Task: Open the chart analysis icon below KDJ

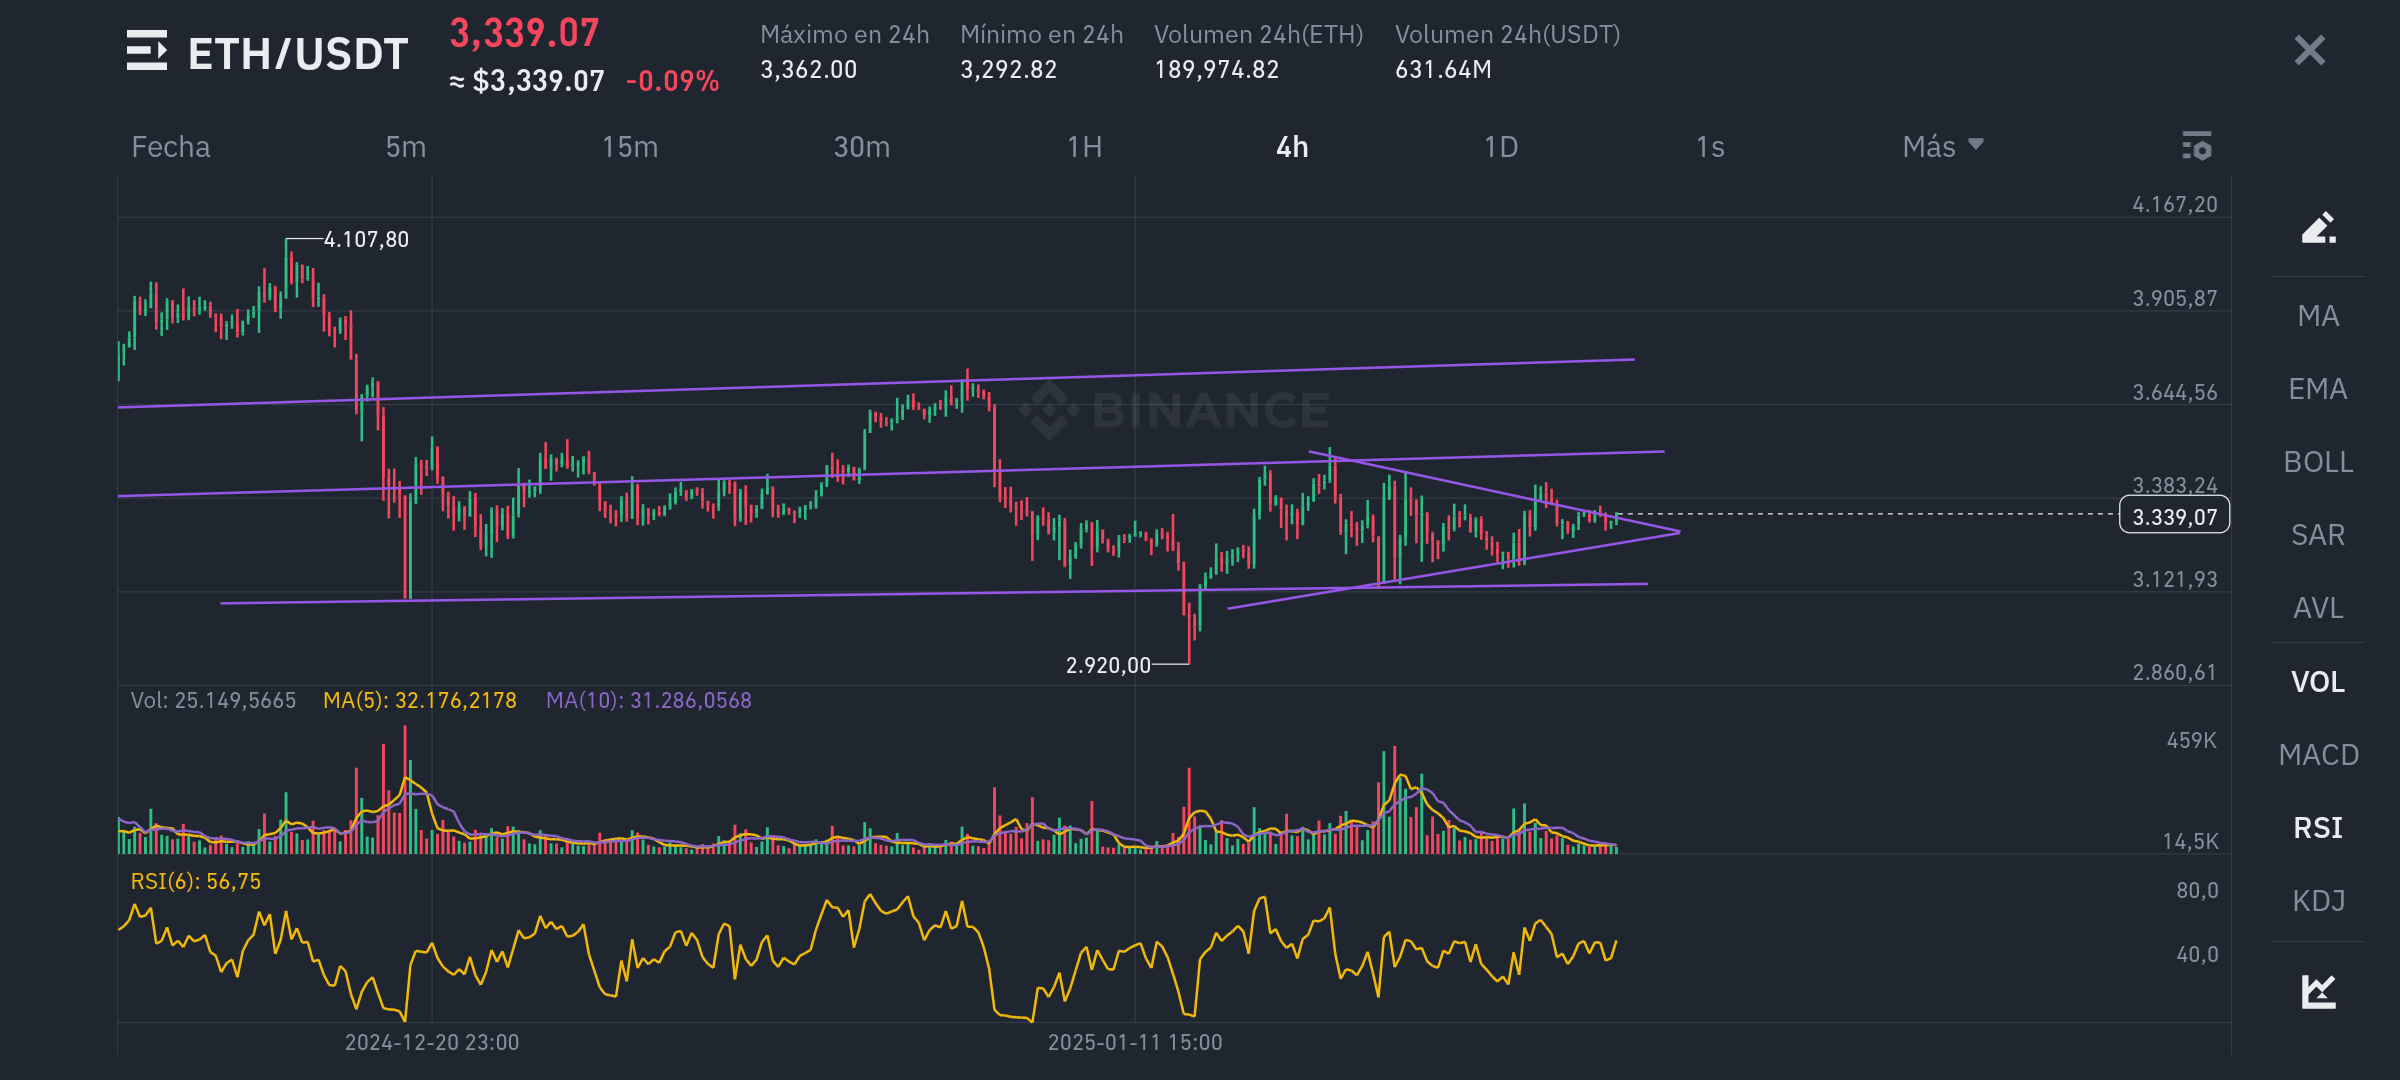Action: tap(2318, 991)
